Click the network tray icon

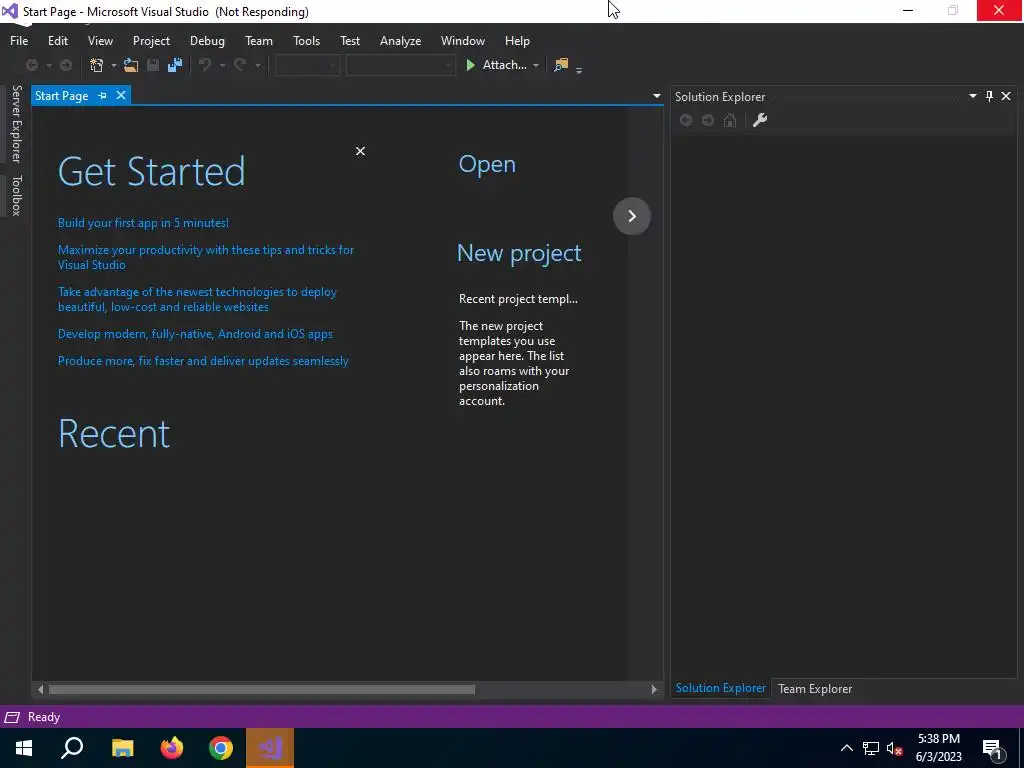(871, 748)
